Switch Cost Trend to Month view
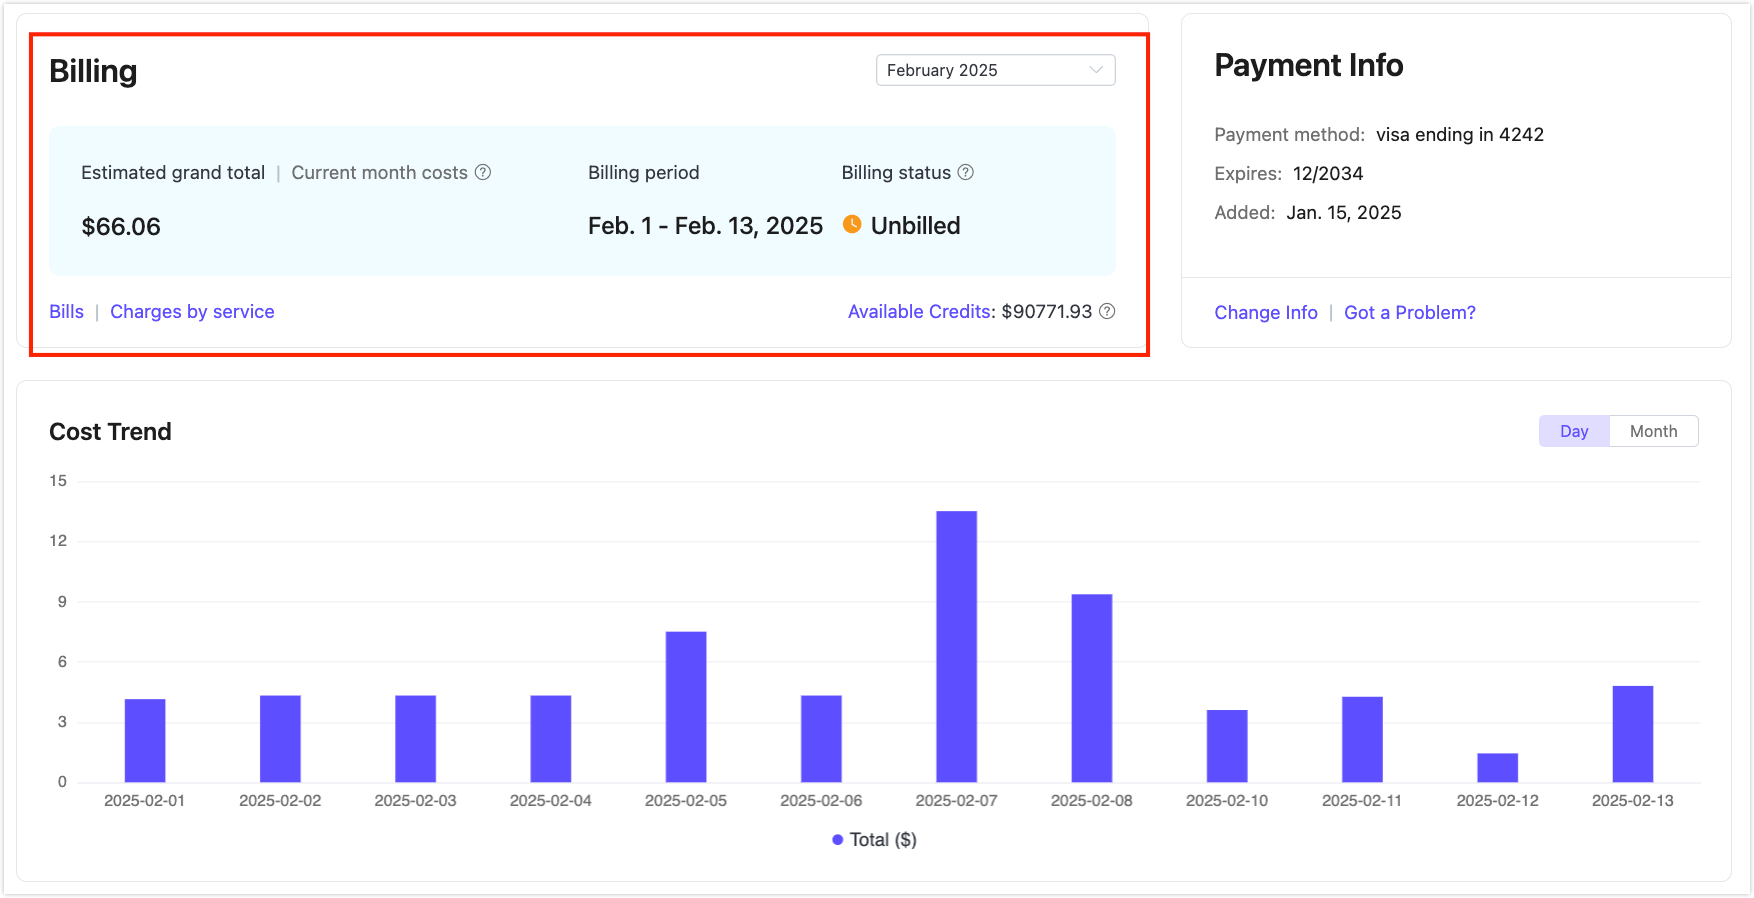The width and height of the screenshot is (1754, 898). pyautogui.click(x=1653, y=431)
